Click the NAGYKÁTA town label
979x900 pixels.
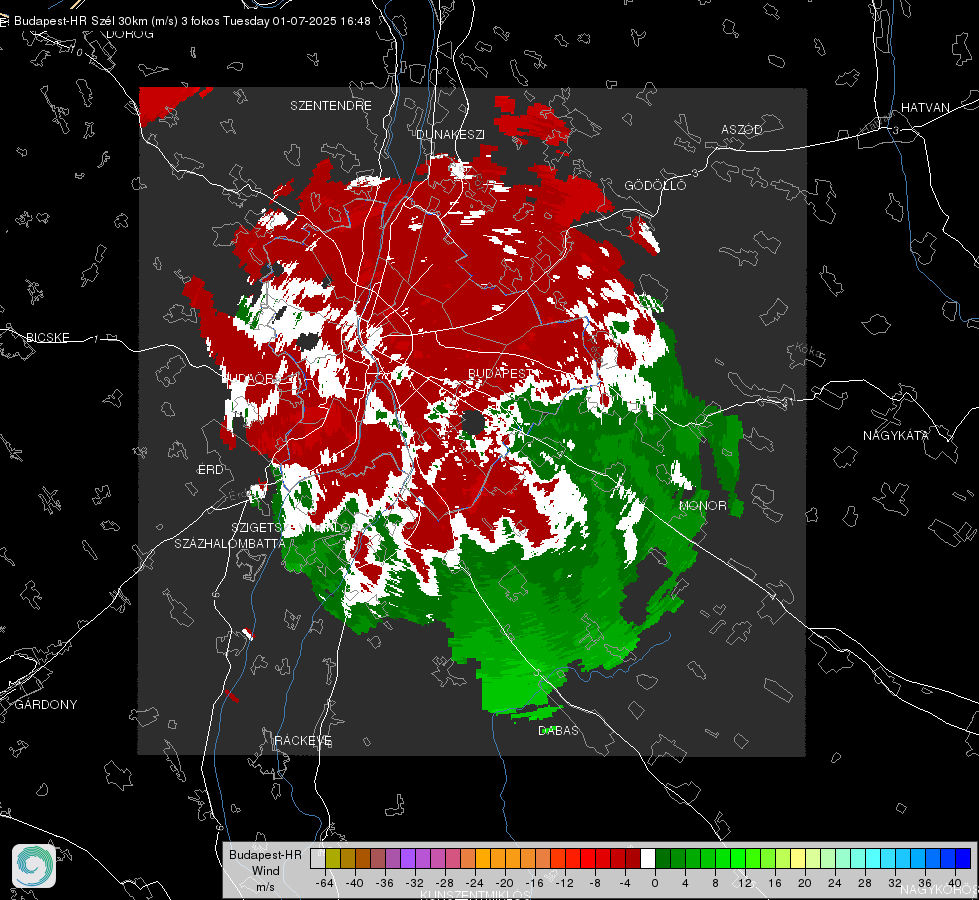(x=896, y=435)
